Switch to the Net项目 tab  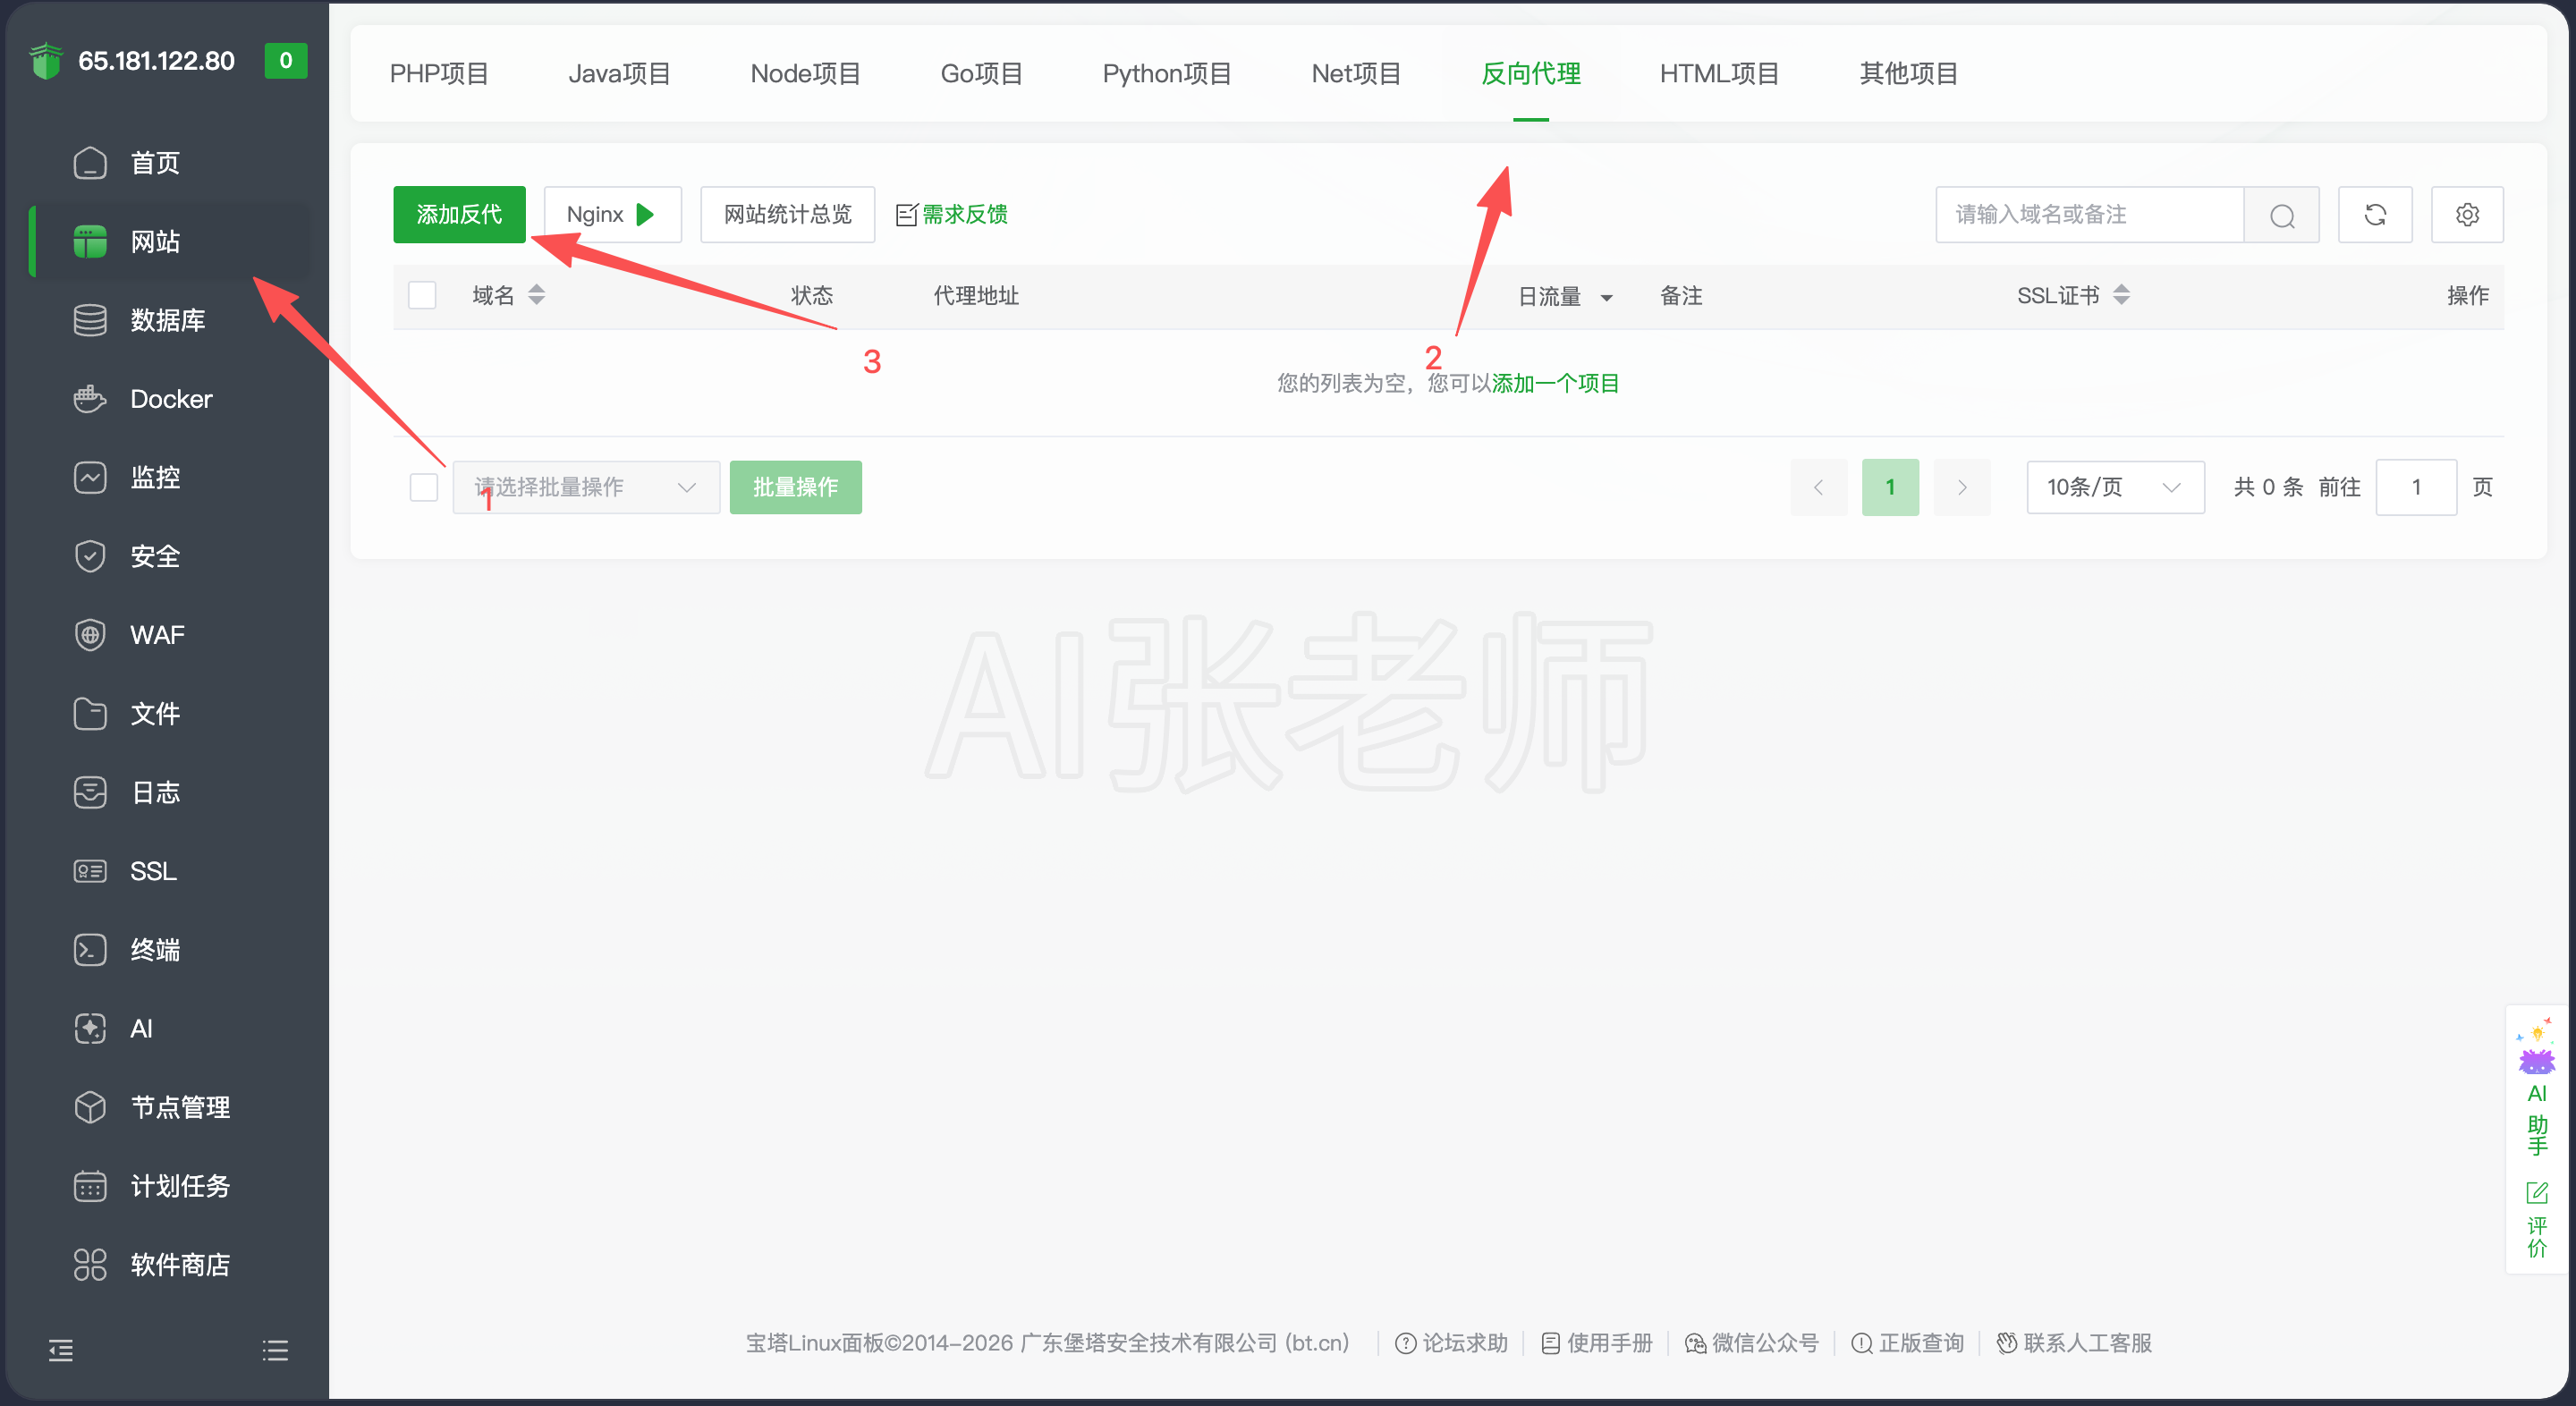[x=1356, y=74]
